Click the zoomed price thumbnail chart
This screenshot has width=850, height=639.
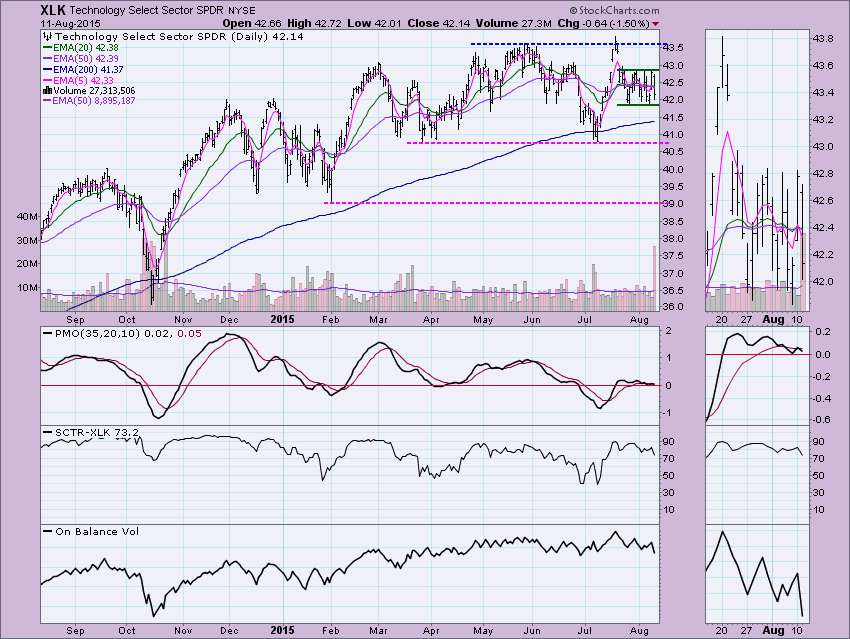[x=757, y=171]
